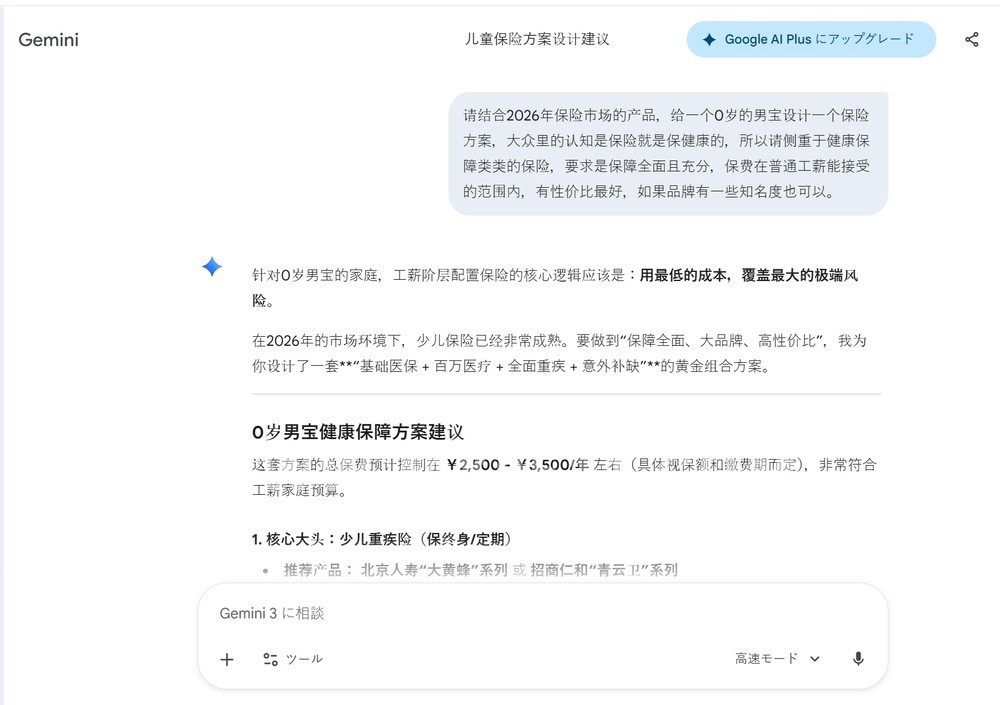Viewport: 1000px width, 705px height.
Task: Open the plus attachment menu
Action: [x=227, y=659]
